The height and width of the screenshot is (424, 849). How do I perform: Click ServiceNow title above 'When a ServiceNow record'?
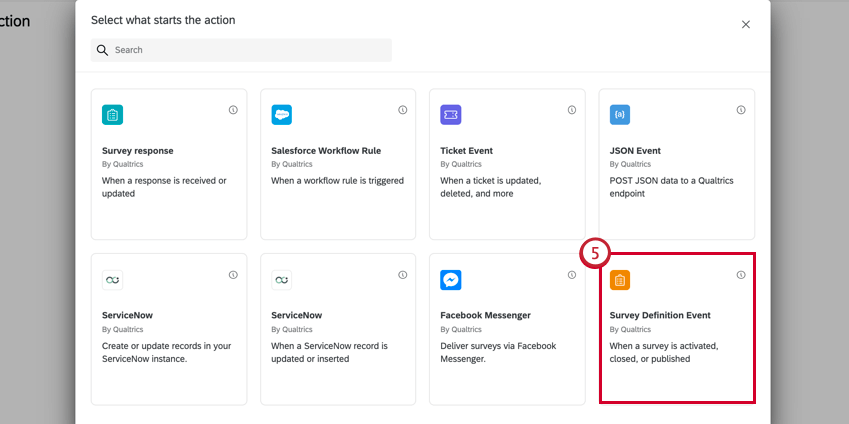click(297, 315)
